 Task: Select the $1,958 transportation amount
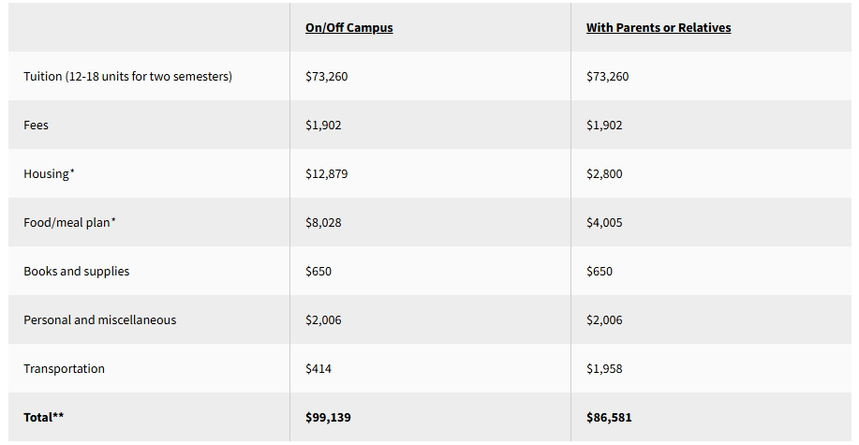(604, 369)
